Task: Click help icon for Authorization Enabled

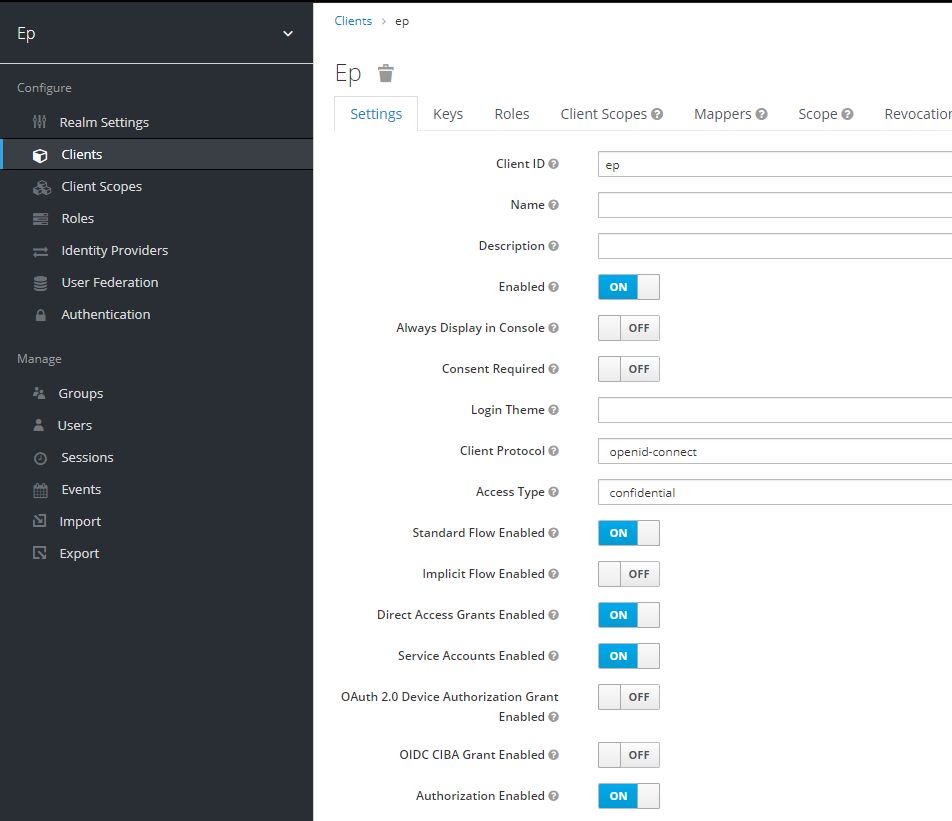Action: [553, 796]
